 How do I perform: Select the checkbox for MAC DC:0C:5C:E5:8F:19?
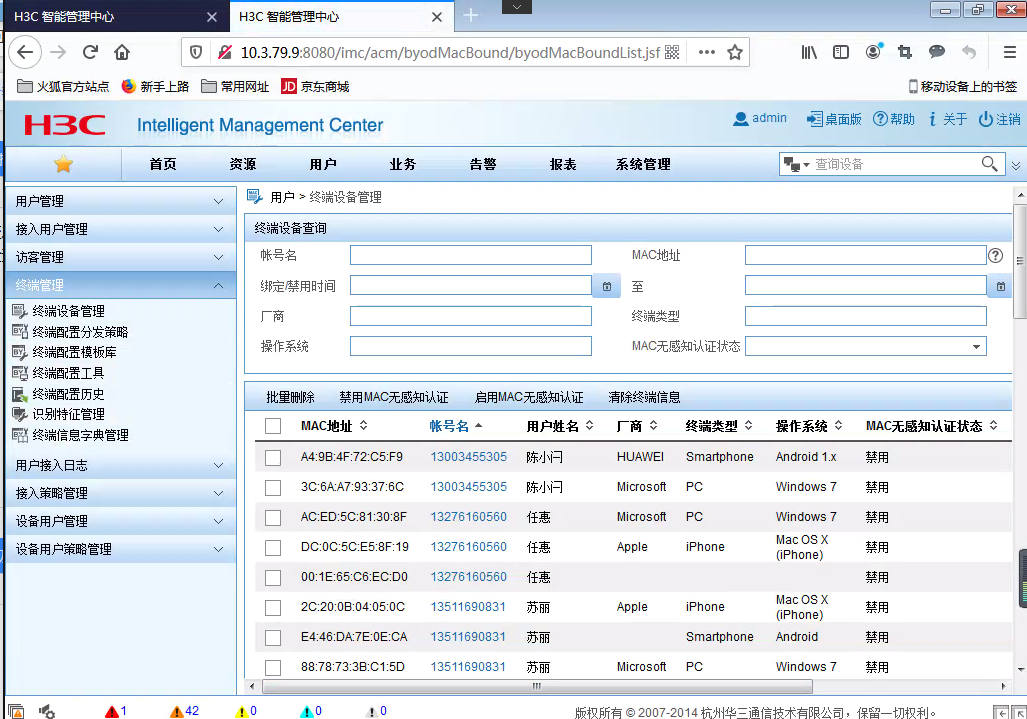pos(273,547)
